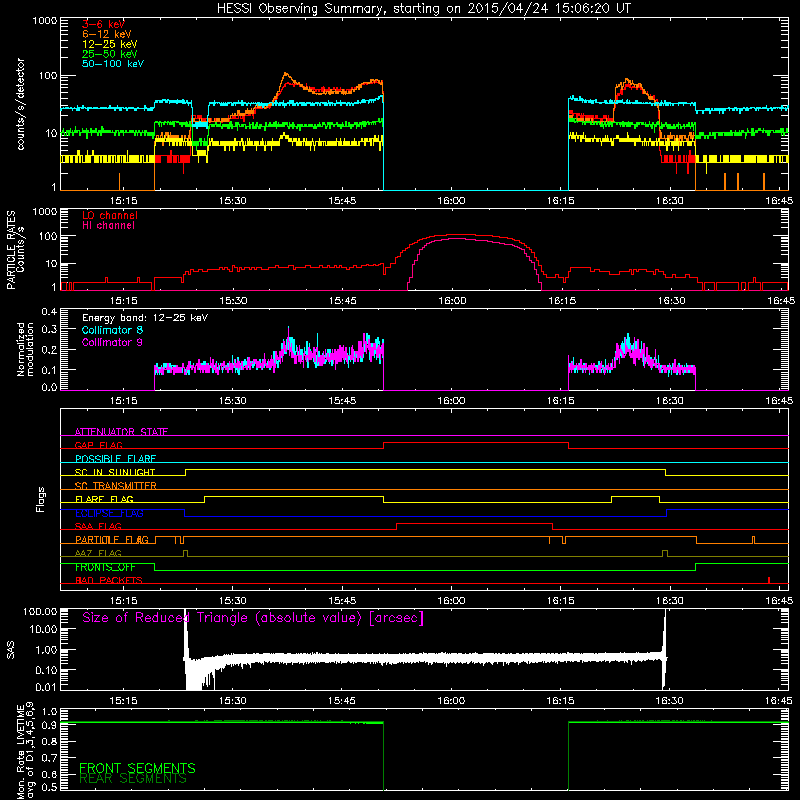Click the Flags panel axis label
The image size is (800, 800).
point(41,499)
